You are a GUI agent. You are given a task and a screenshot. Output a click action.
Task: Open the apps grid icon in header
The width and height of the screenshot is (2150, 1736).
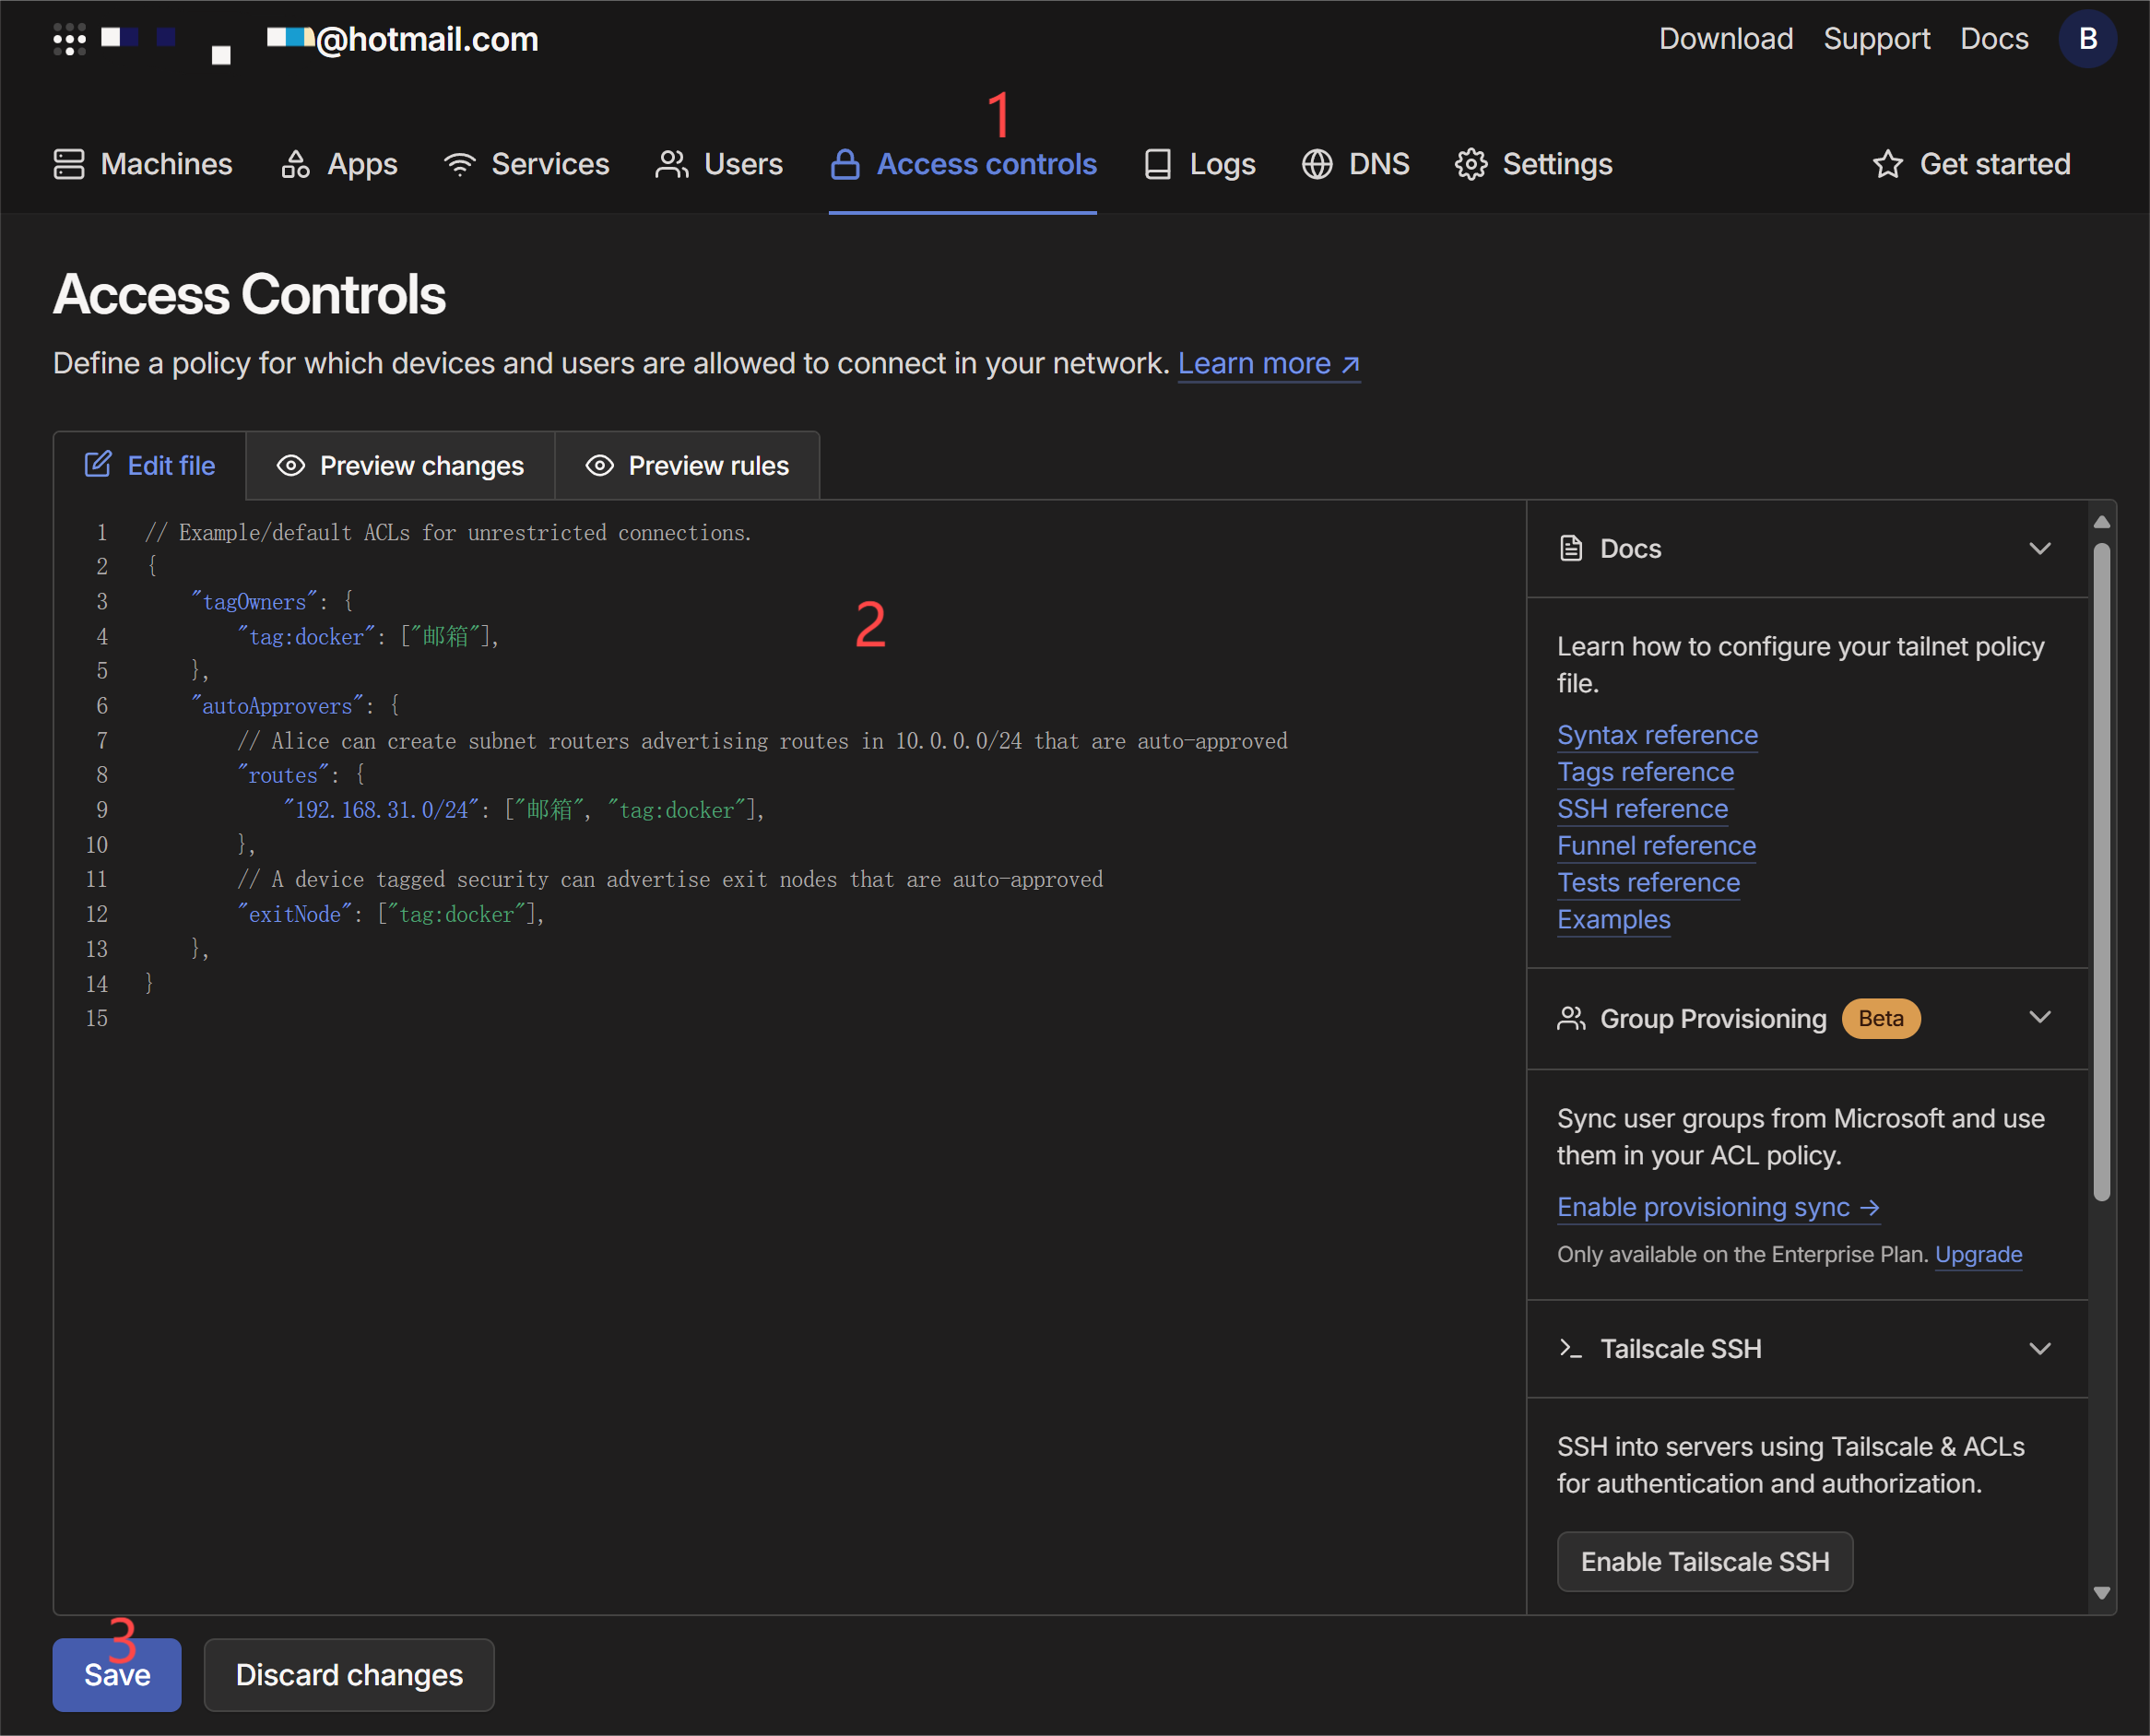[x=69, y=39]
